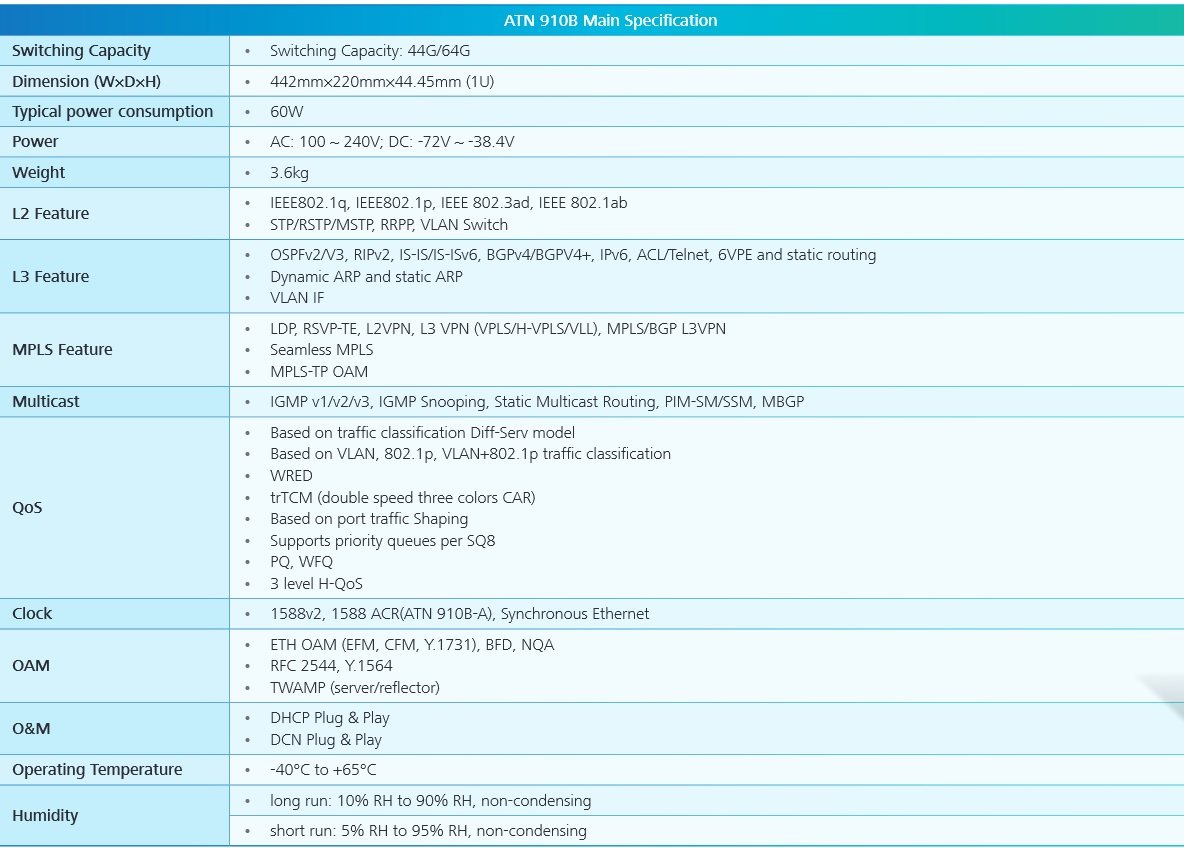Select the 'Dimension (W×D×H)' row label
Image resolution: width=1184 pixels, height=848 pixels.
[86, 82]
